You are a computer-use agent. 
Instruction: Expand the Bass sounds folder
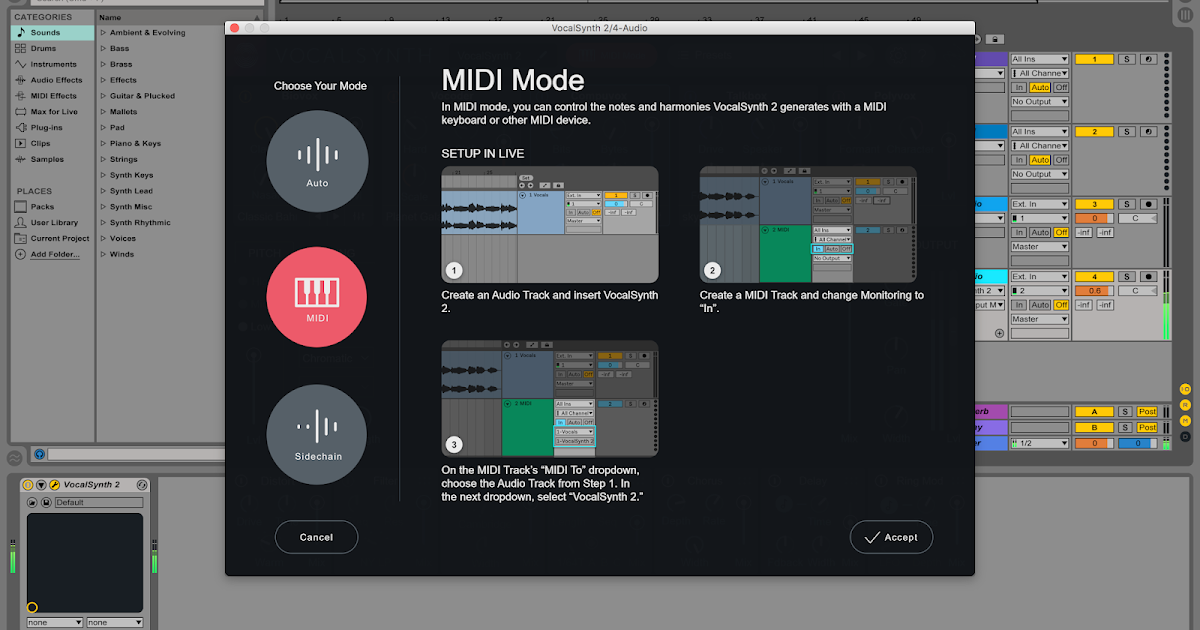[103, 48]
